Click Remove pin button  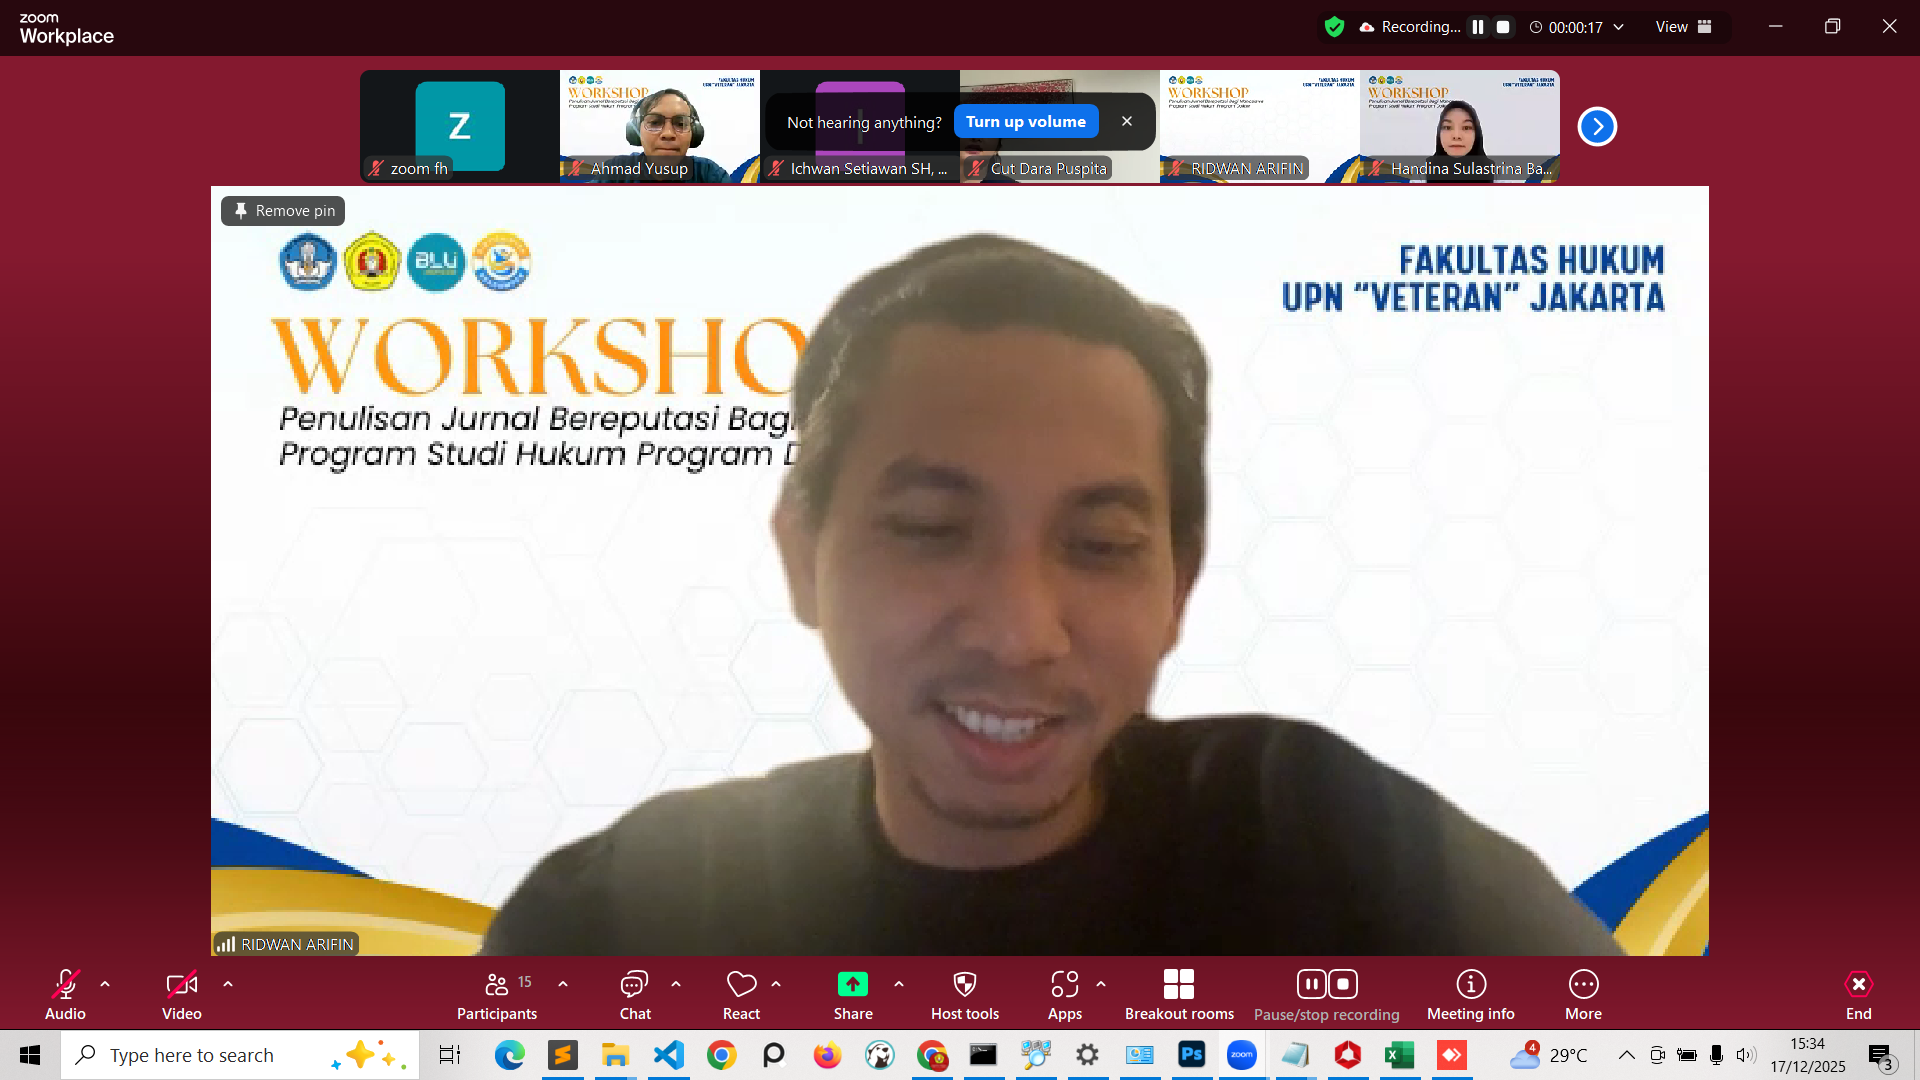click(283, 211)
